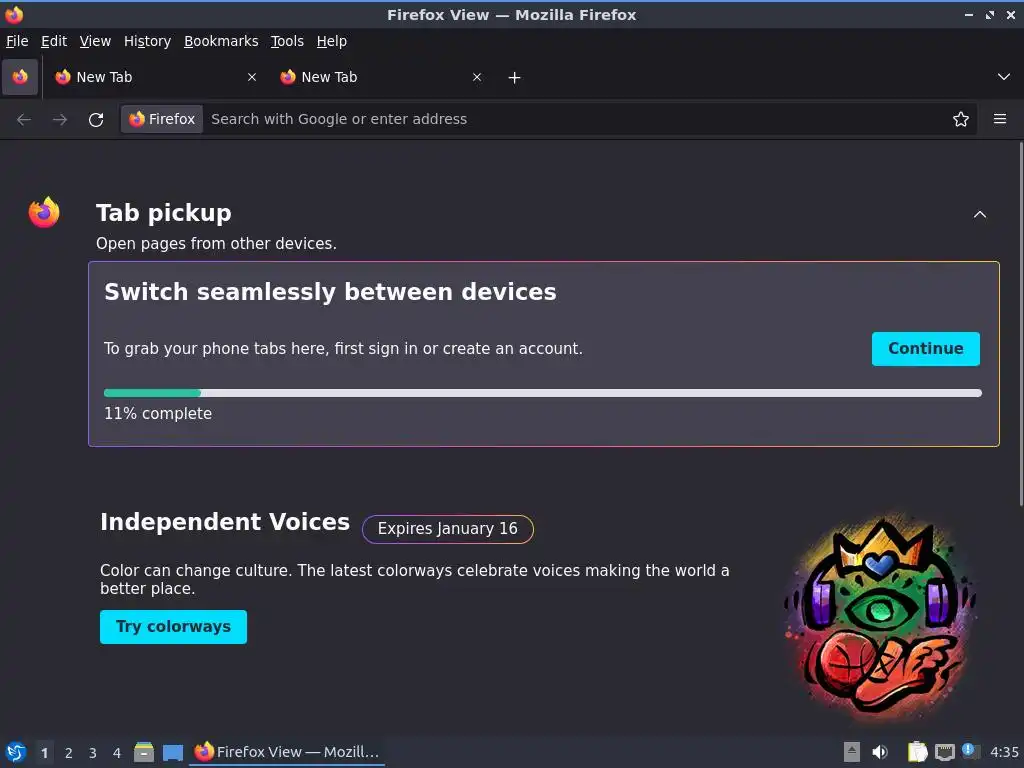Viewport: 1024px width, 768px height.
Task: Click the page vertical scrollbar
Action: (1021, 325)
